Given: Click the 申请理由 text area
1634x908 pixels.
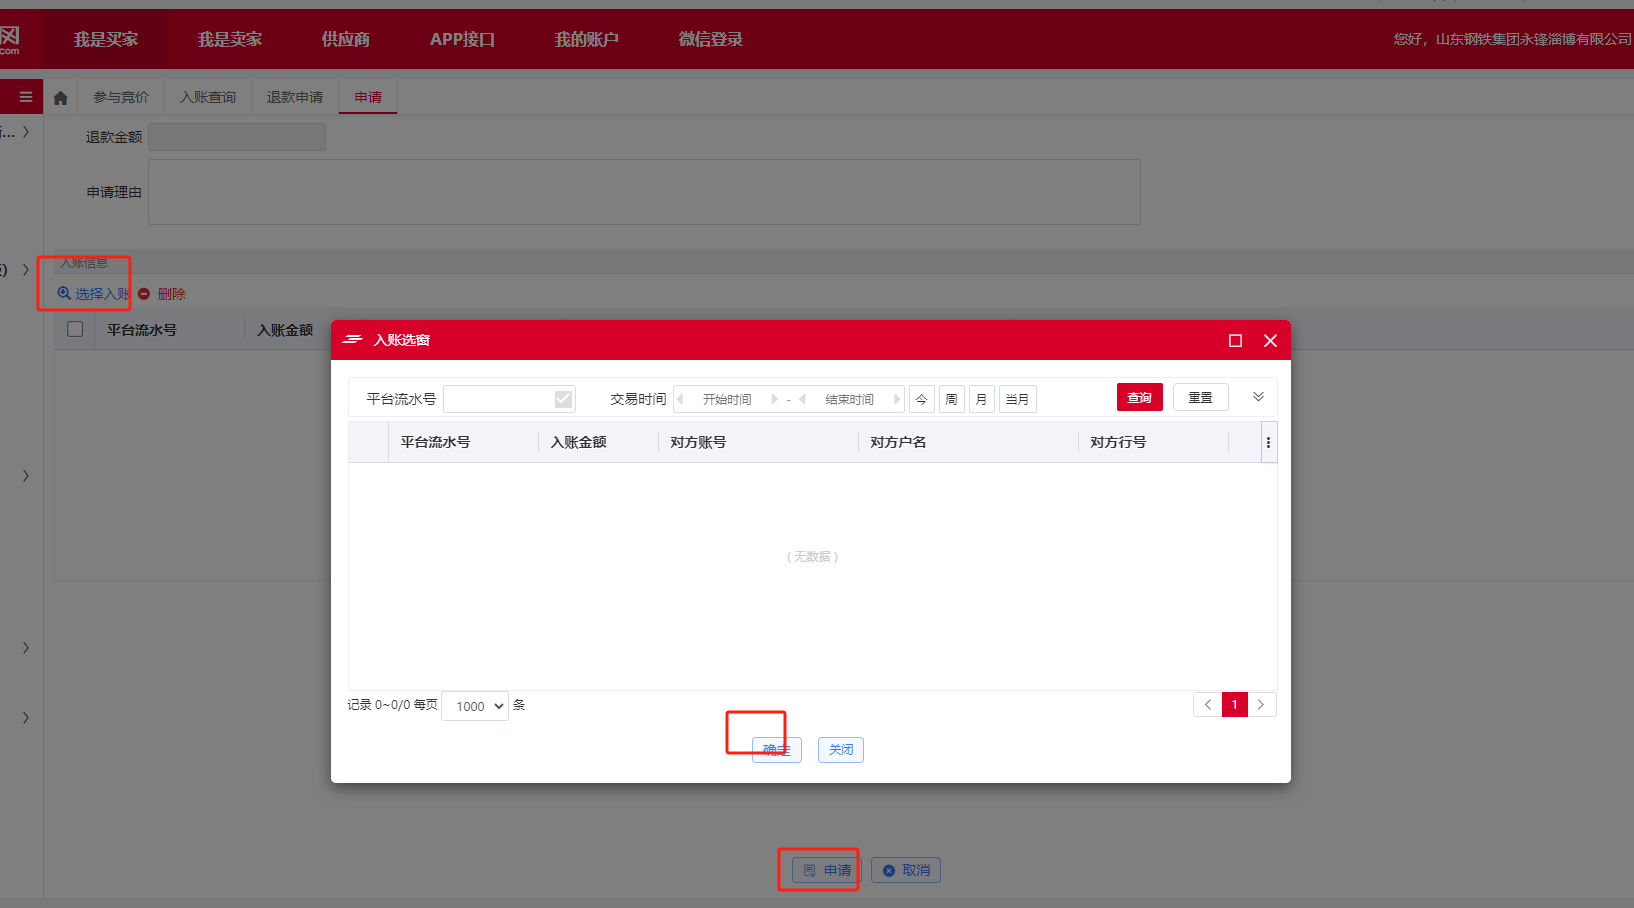Looking at the screenshot, I should [x=644, y=192].
